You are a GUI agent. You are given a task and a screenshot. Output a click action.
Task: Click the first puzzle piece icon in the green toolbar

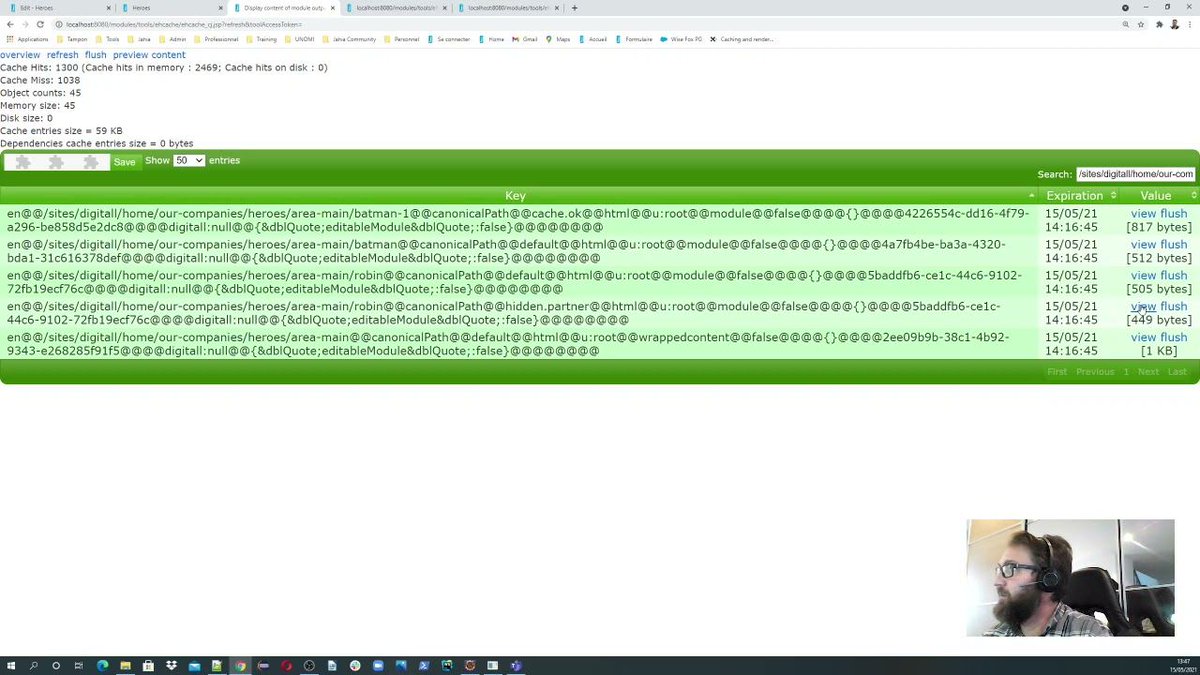[22, 161]
